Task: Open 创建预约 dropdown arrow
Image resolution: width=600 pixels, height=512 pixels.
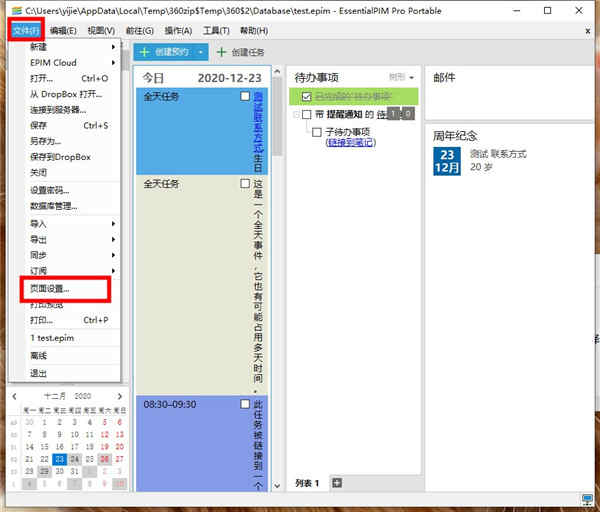Action: click(201, 52)
